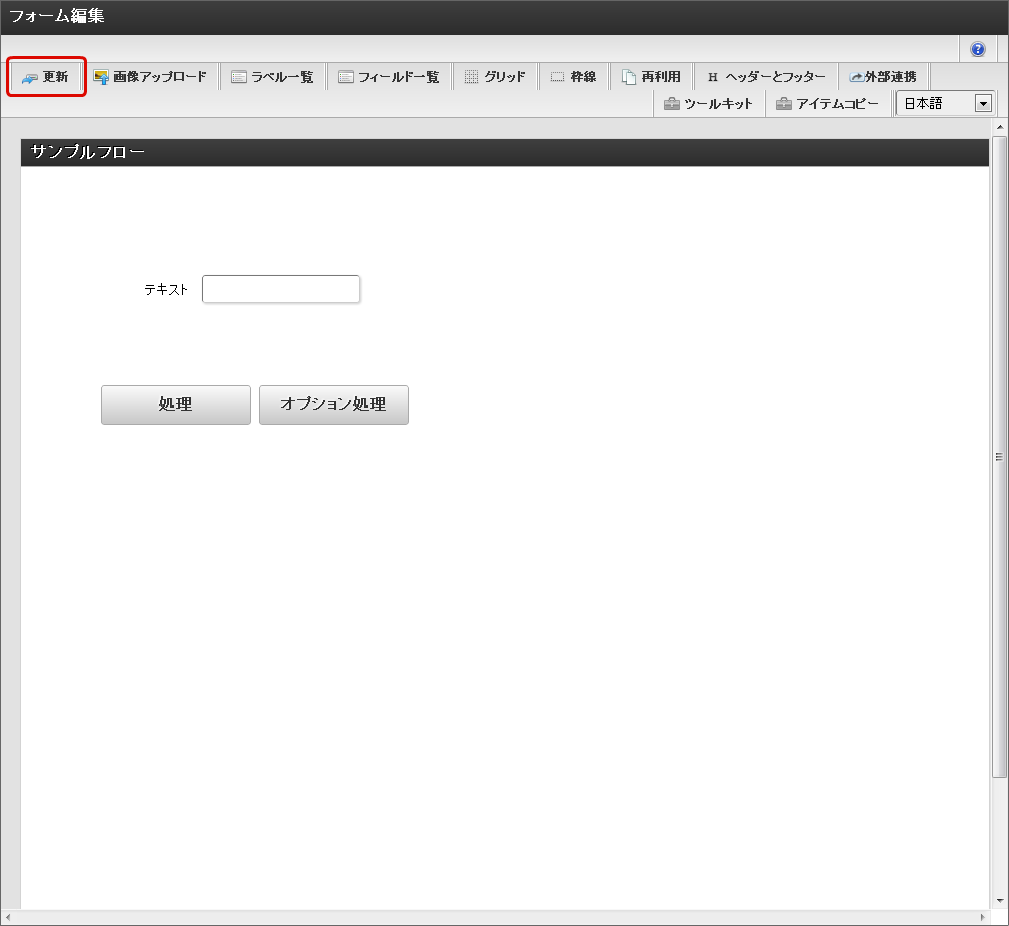Click the 処理 button
This screenshot has width=1009, height=926.
tap(176, 405)
